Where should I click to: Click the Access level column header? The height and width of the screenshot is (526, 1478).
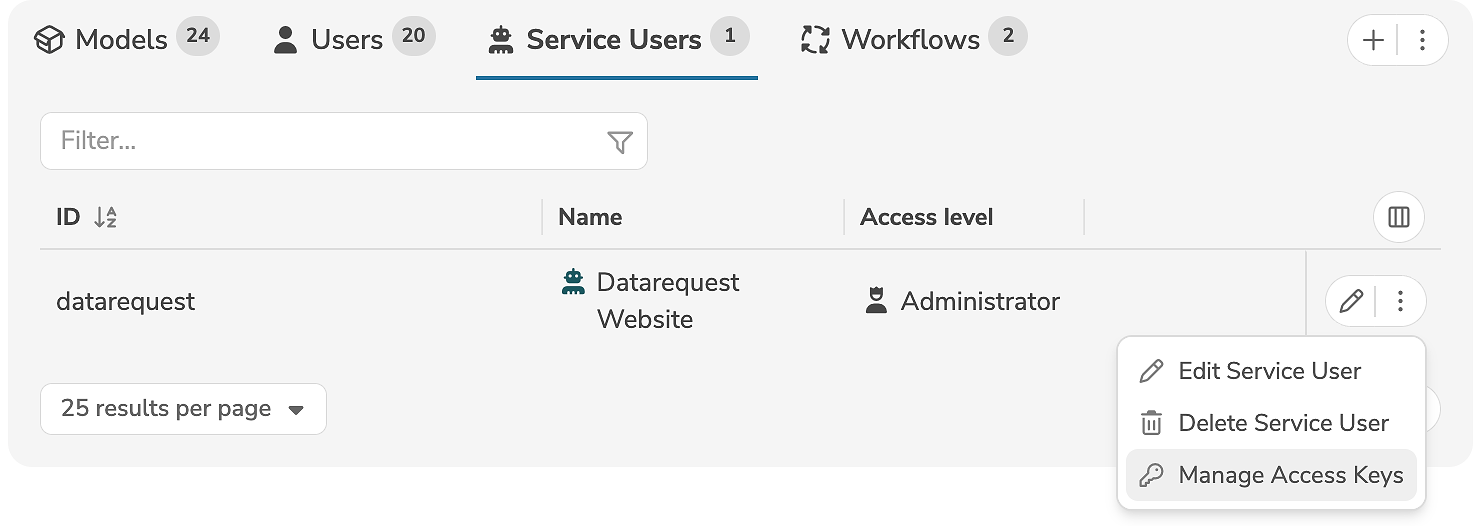point(926,217)
